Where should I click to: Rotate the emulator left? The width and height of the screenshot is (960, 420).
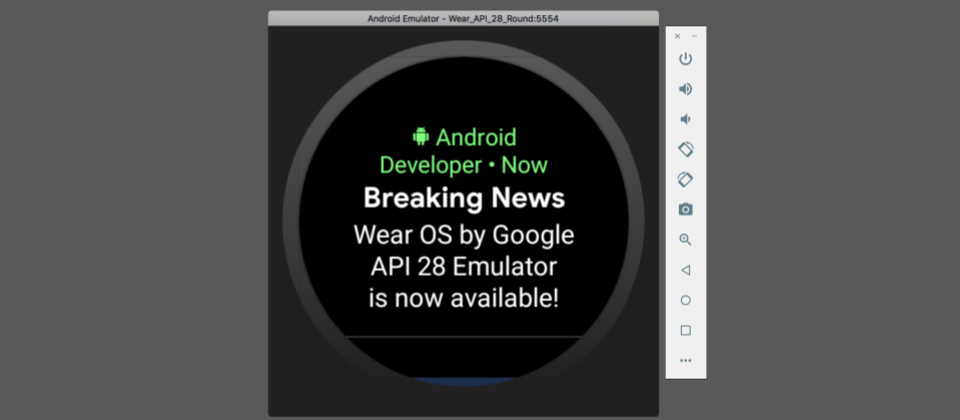click(x=685, y=149)
